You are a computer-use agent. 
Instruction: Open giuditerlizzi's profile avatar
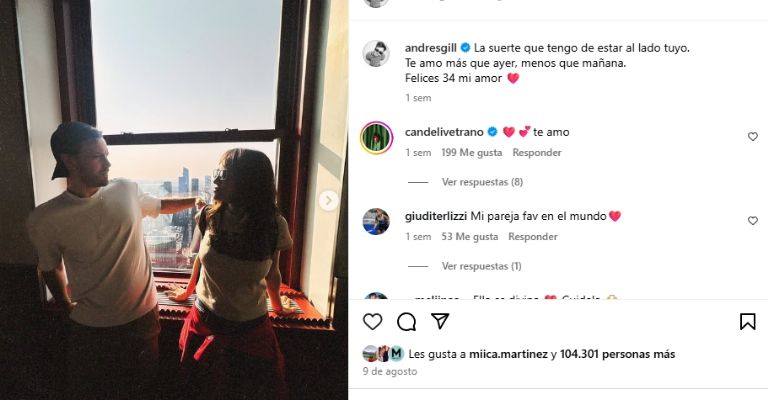376,221
